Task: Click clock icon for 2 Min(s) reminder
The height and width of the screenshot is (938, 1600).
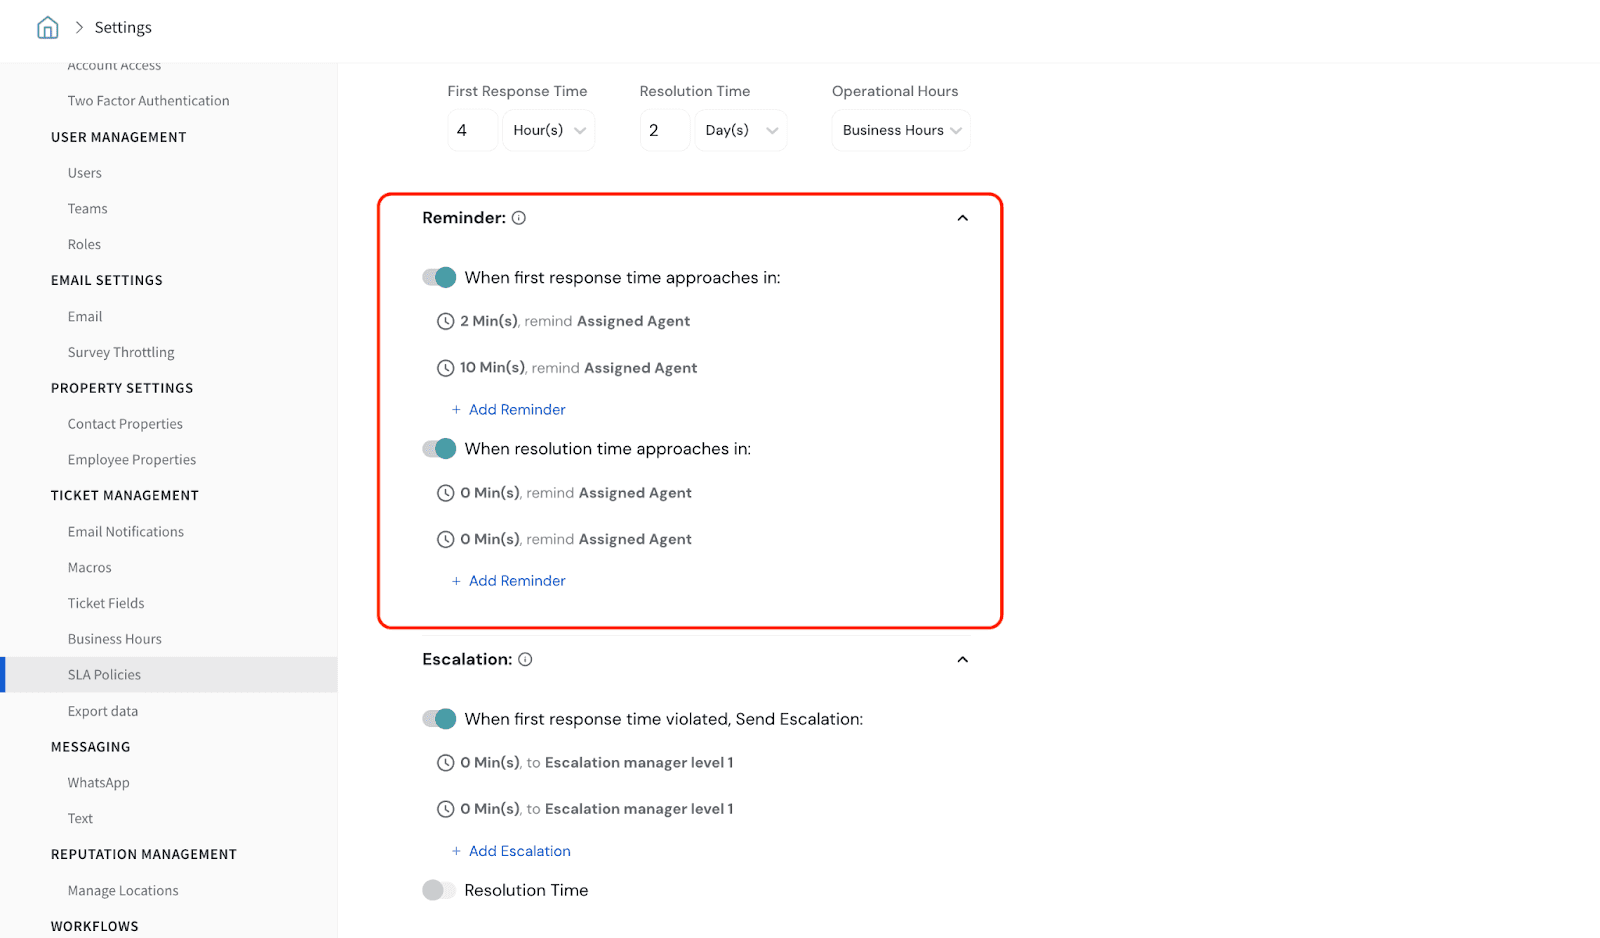Action: (446, 322)
